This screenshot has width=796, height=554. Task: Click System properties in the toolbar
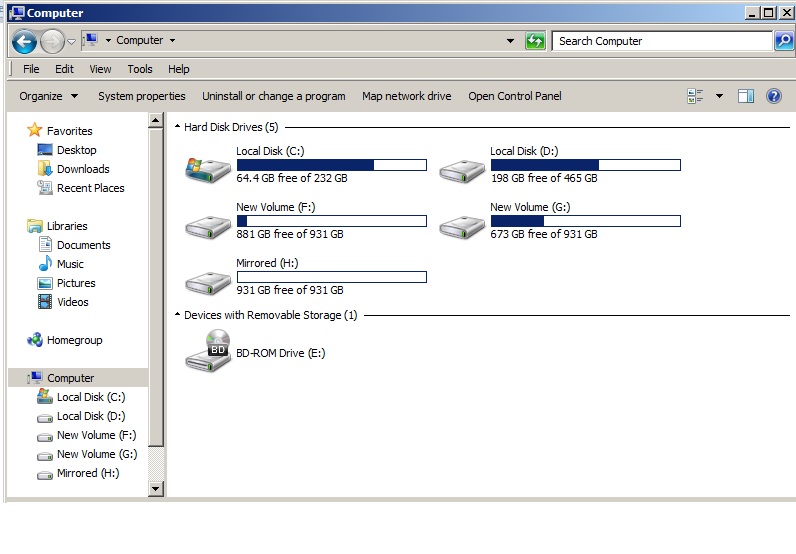tap(142, 96)
